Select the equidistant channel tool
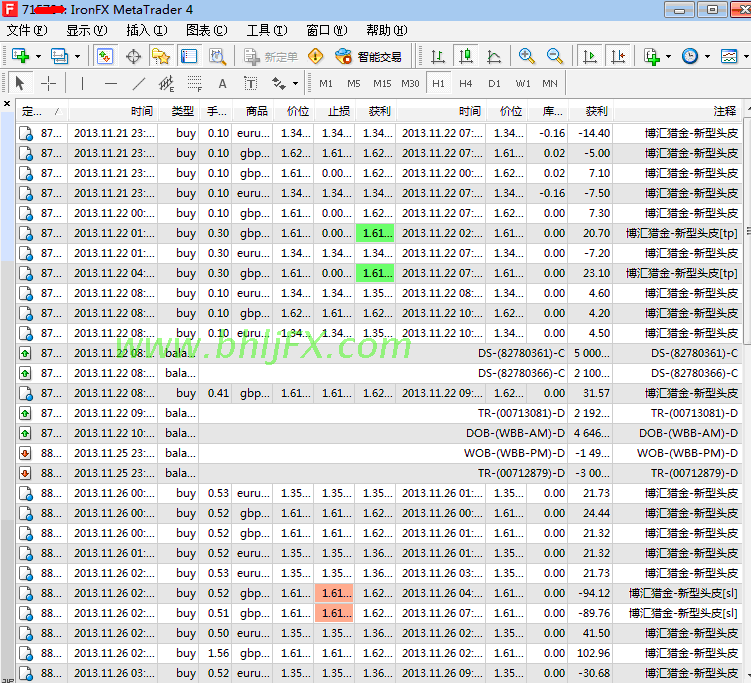Image resolution: width=751 pixels, height=683 pixels. (167, 84)
